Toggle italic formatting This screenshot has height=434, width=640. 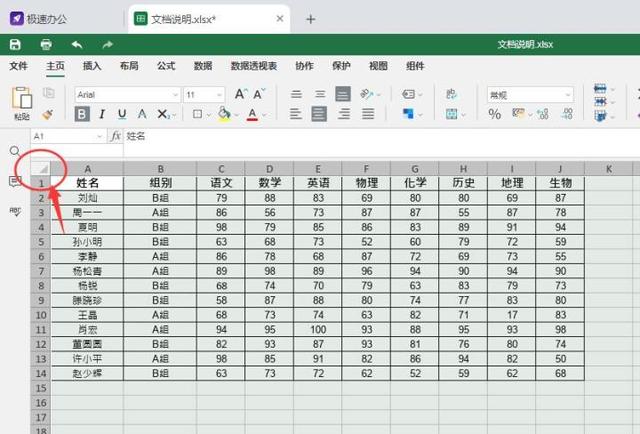coord(102,114)
